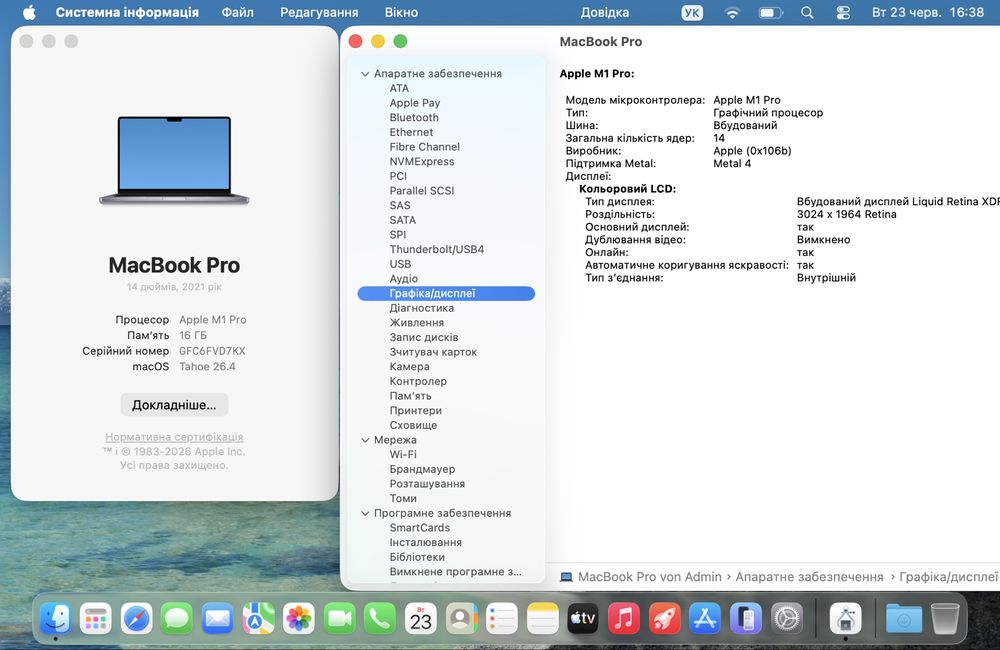Viewport: 1000px width, 650px height.
Task: Open the Довідка menu
Action: pos(605,12)
